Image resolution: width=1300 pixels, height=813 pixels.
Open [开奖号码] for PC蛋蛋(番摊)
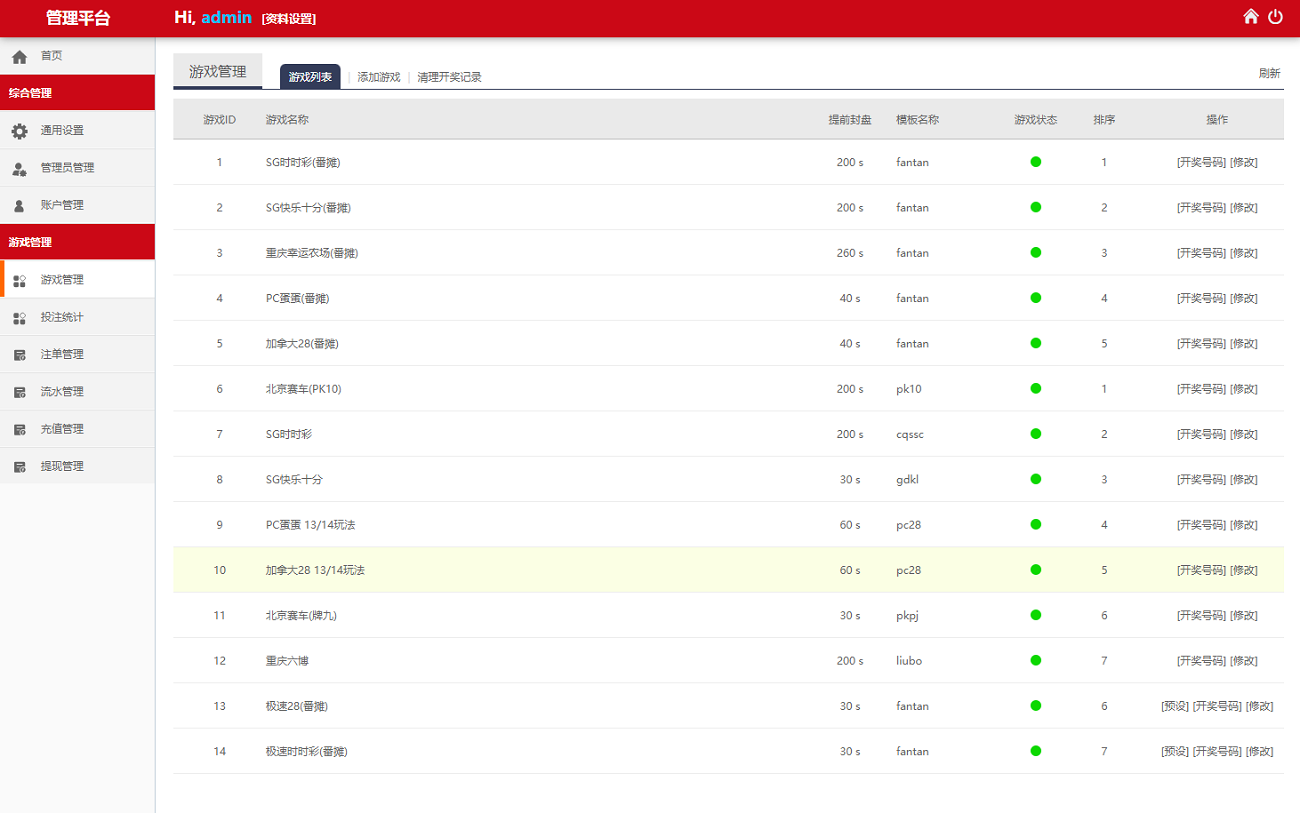[x=1200, y=298]
